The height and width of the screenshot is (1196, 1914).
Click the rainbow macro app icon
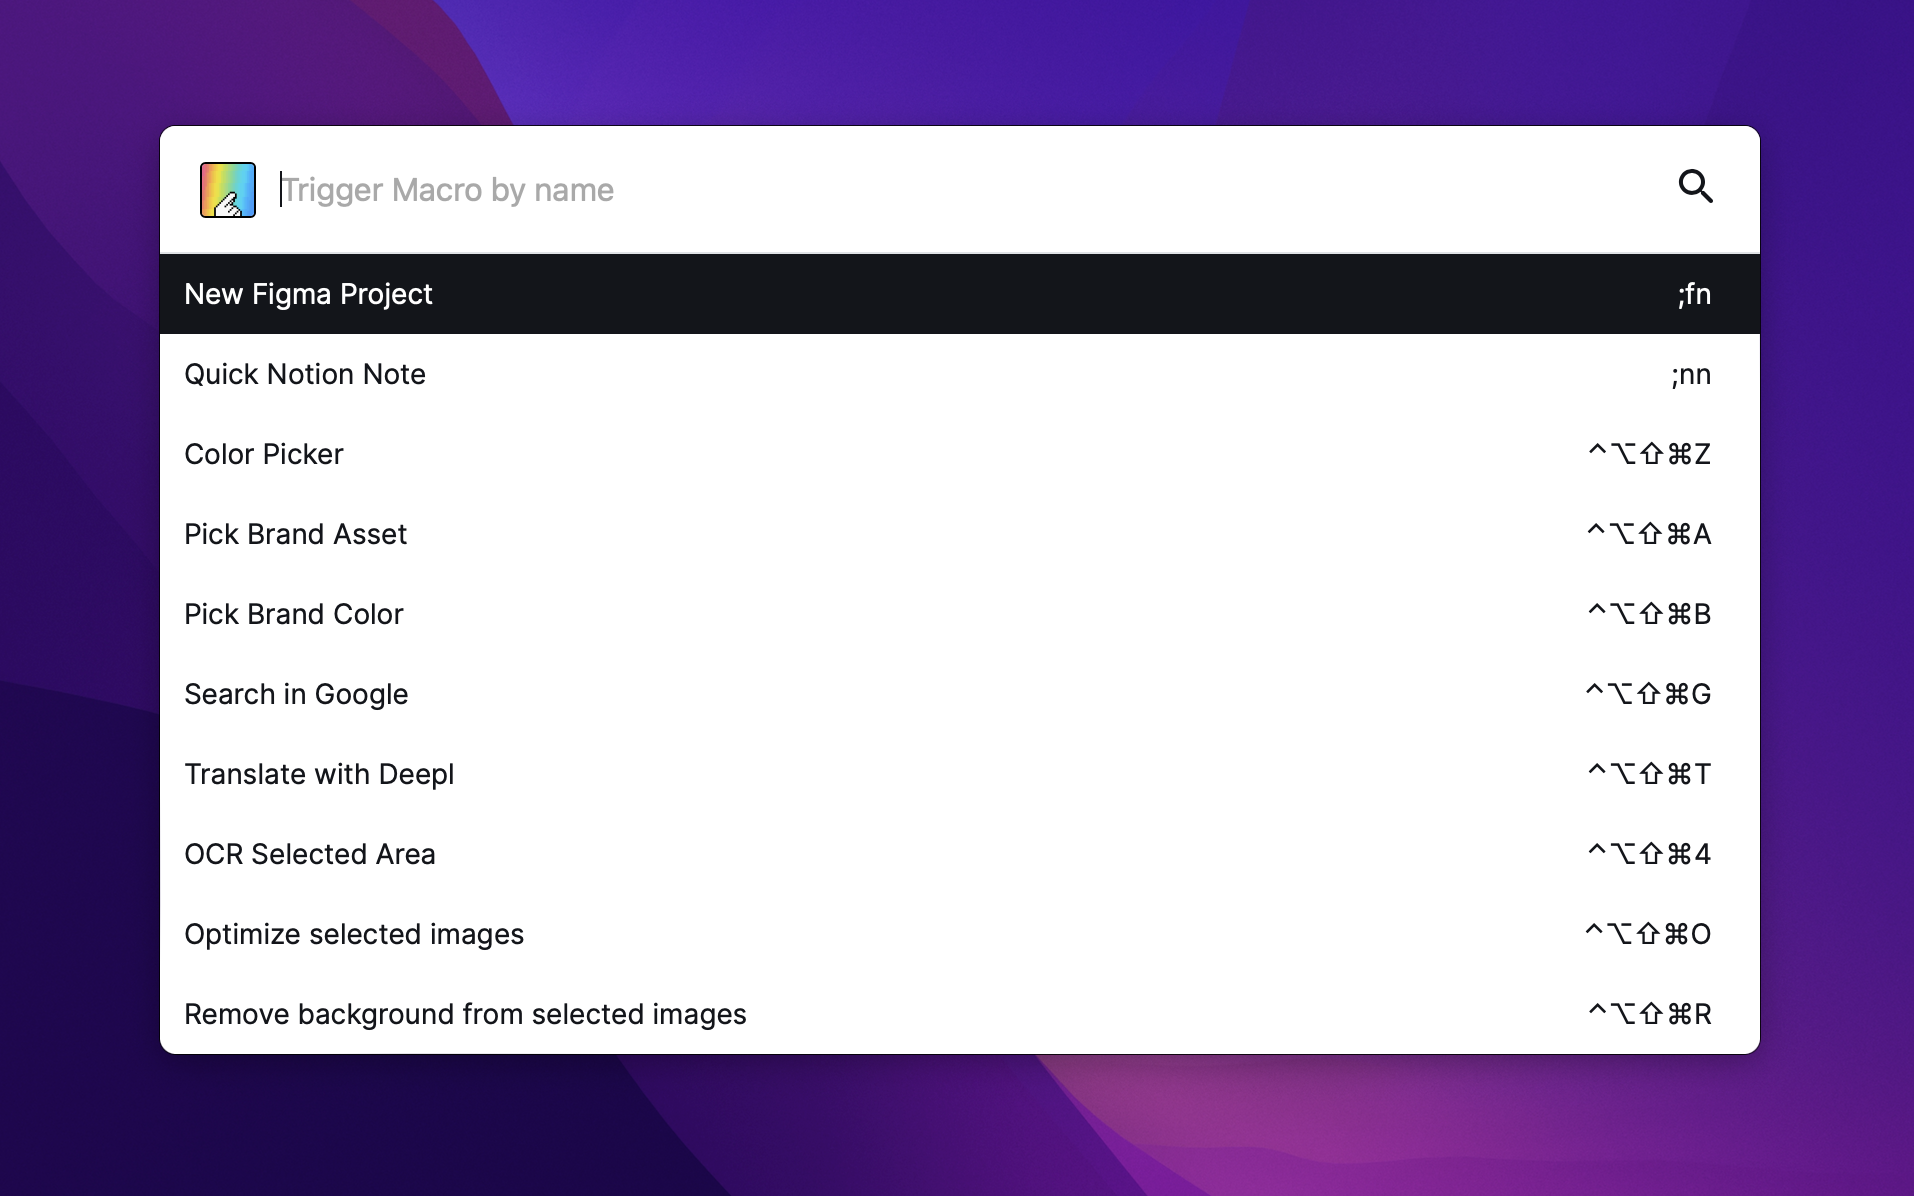[228, 190]
